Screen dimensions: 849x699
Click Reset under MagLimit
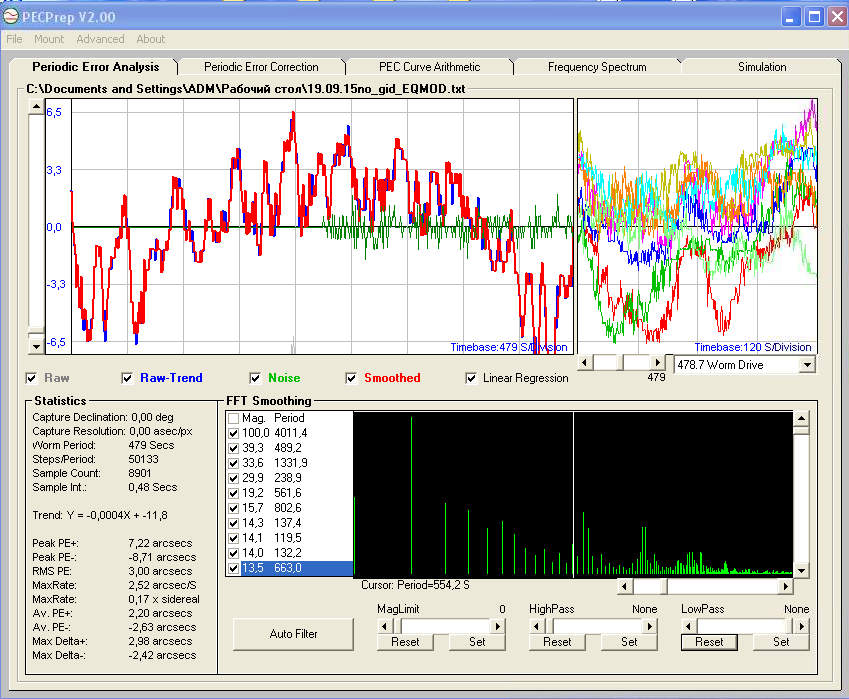[405, 642]
